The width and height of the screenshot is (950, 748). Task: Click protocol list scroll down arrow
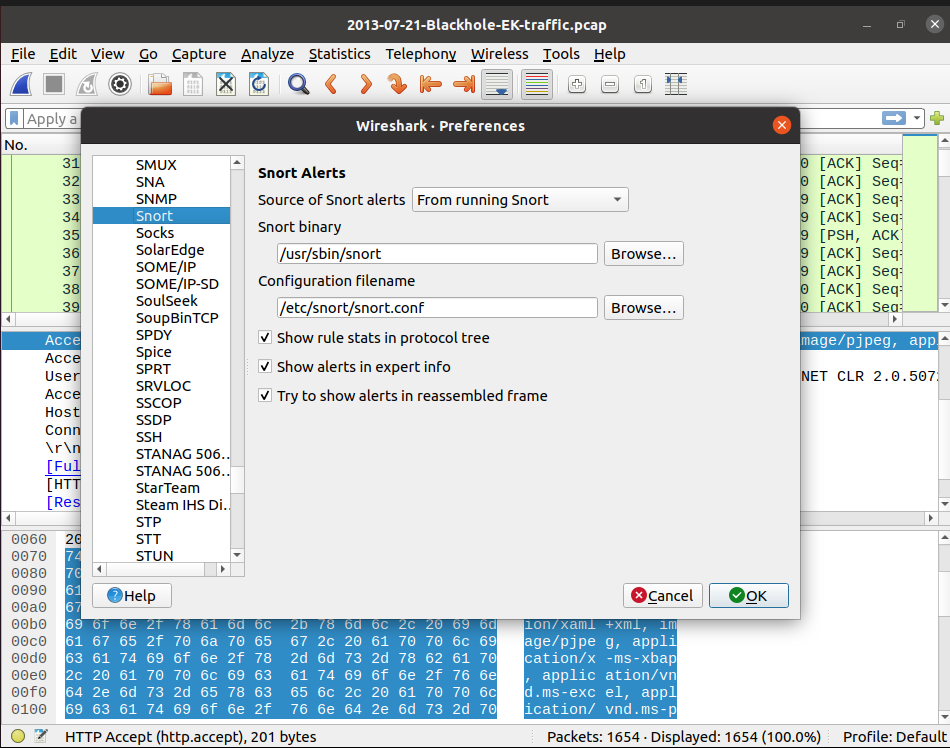238,555
